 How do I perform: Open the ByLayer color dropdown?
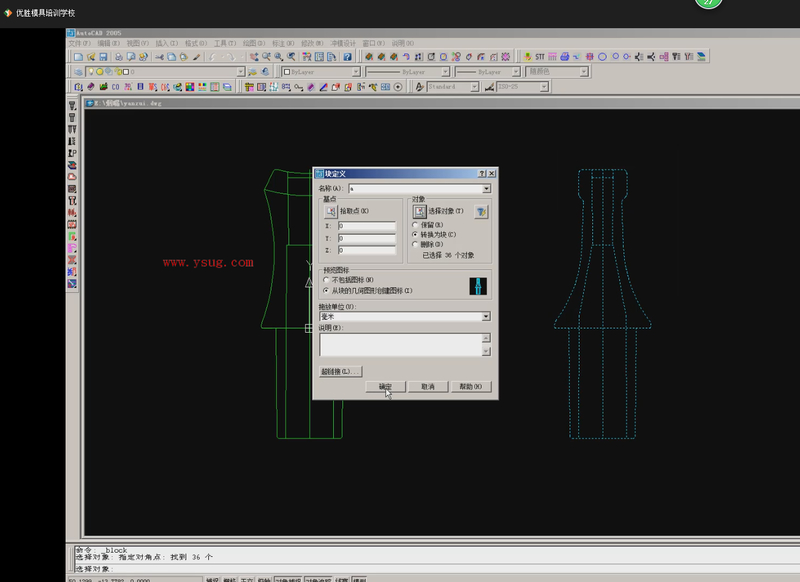(x=356, y=72)
